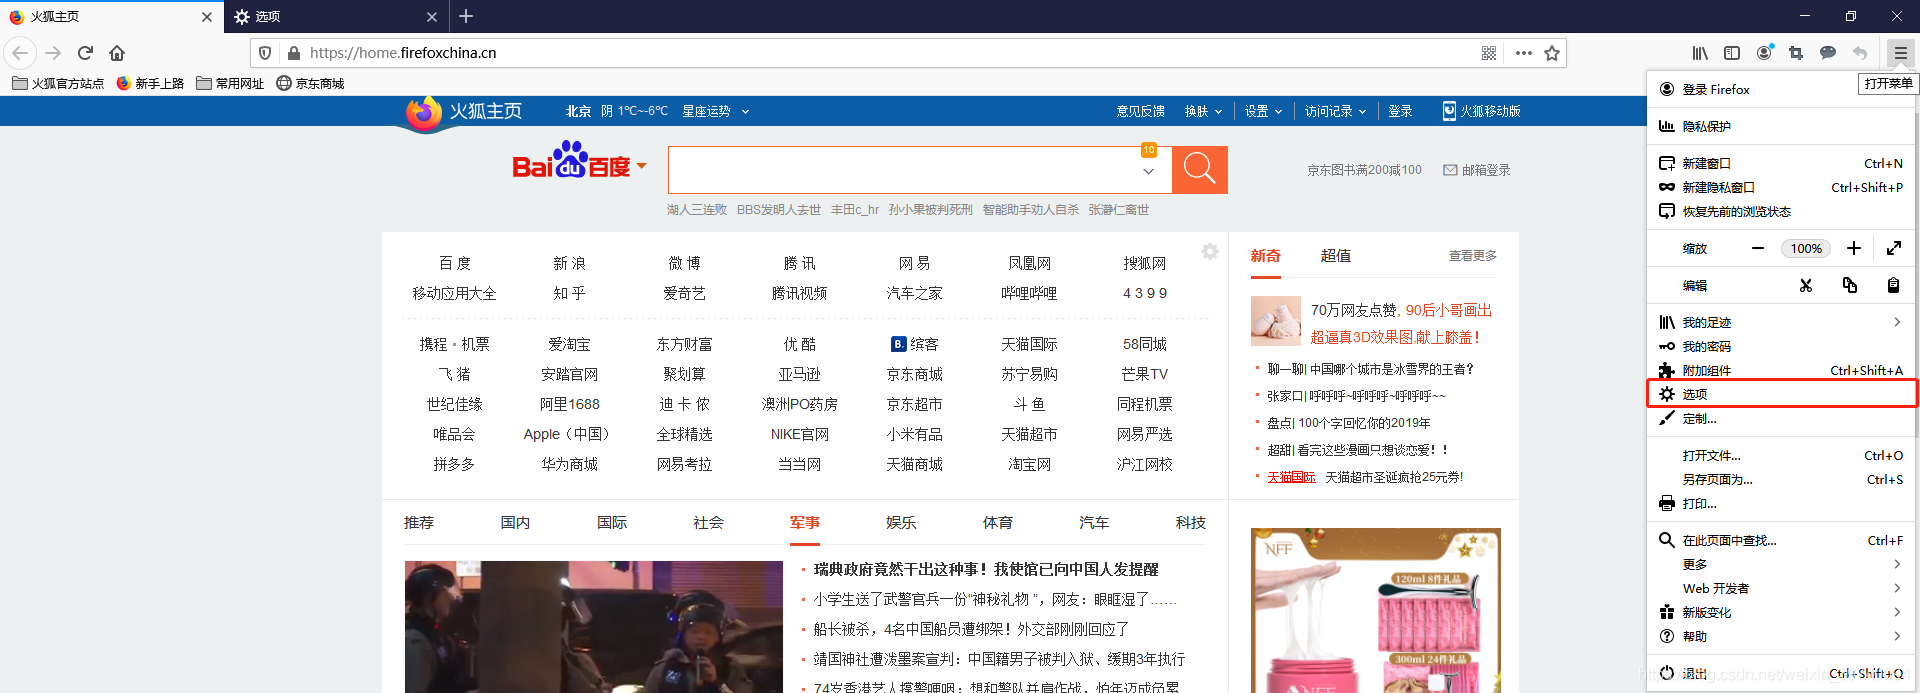Open the QR code icon in address bar
This screenshot has height=693, width=1920.
(x=1489, y=53)
